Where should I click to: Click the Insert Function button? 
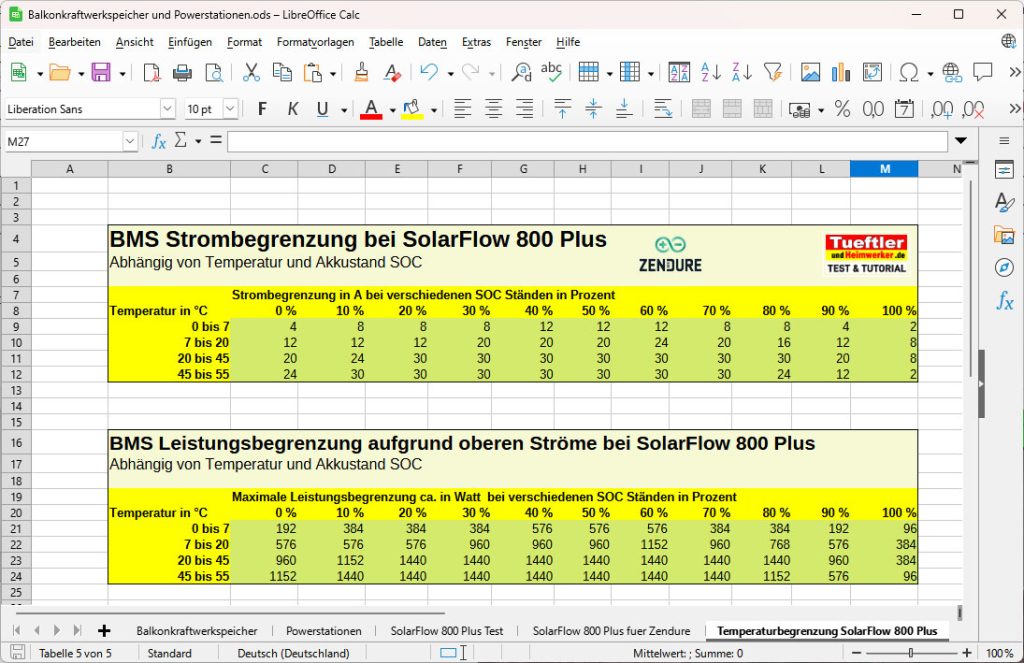(x=158, y=141)
